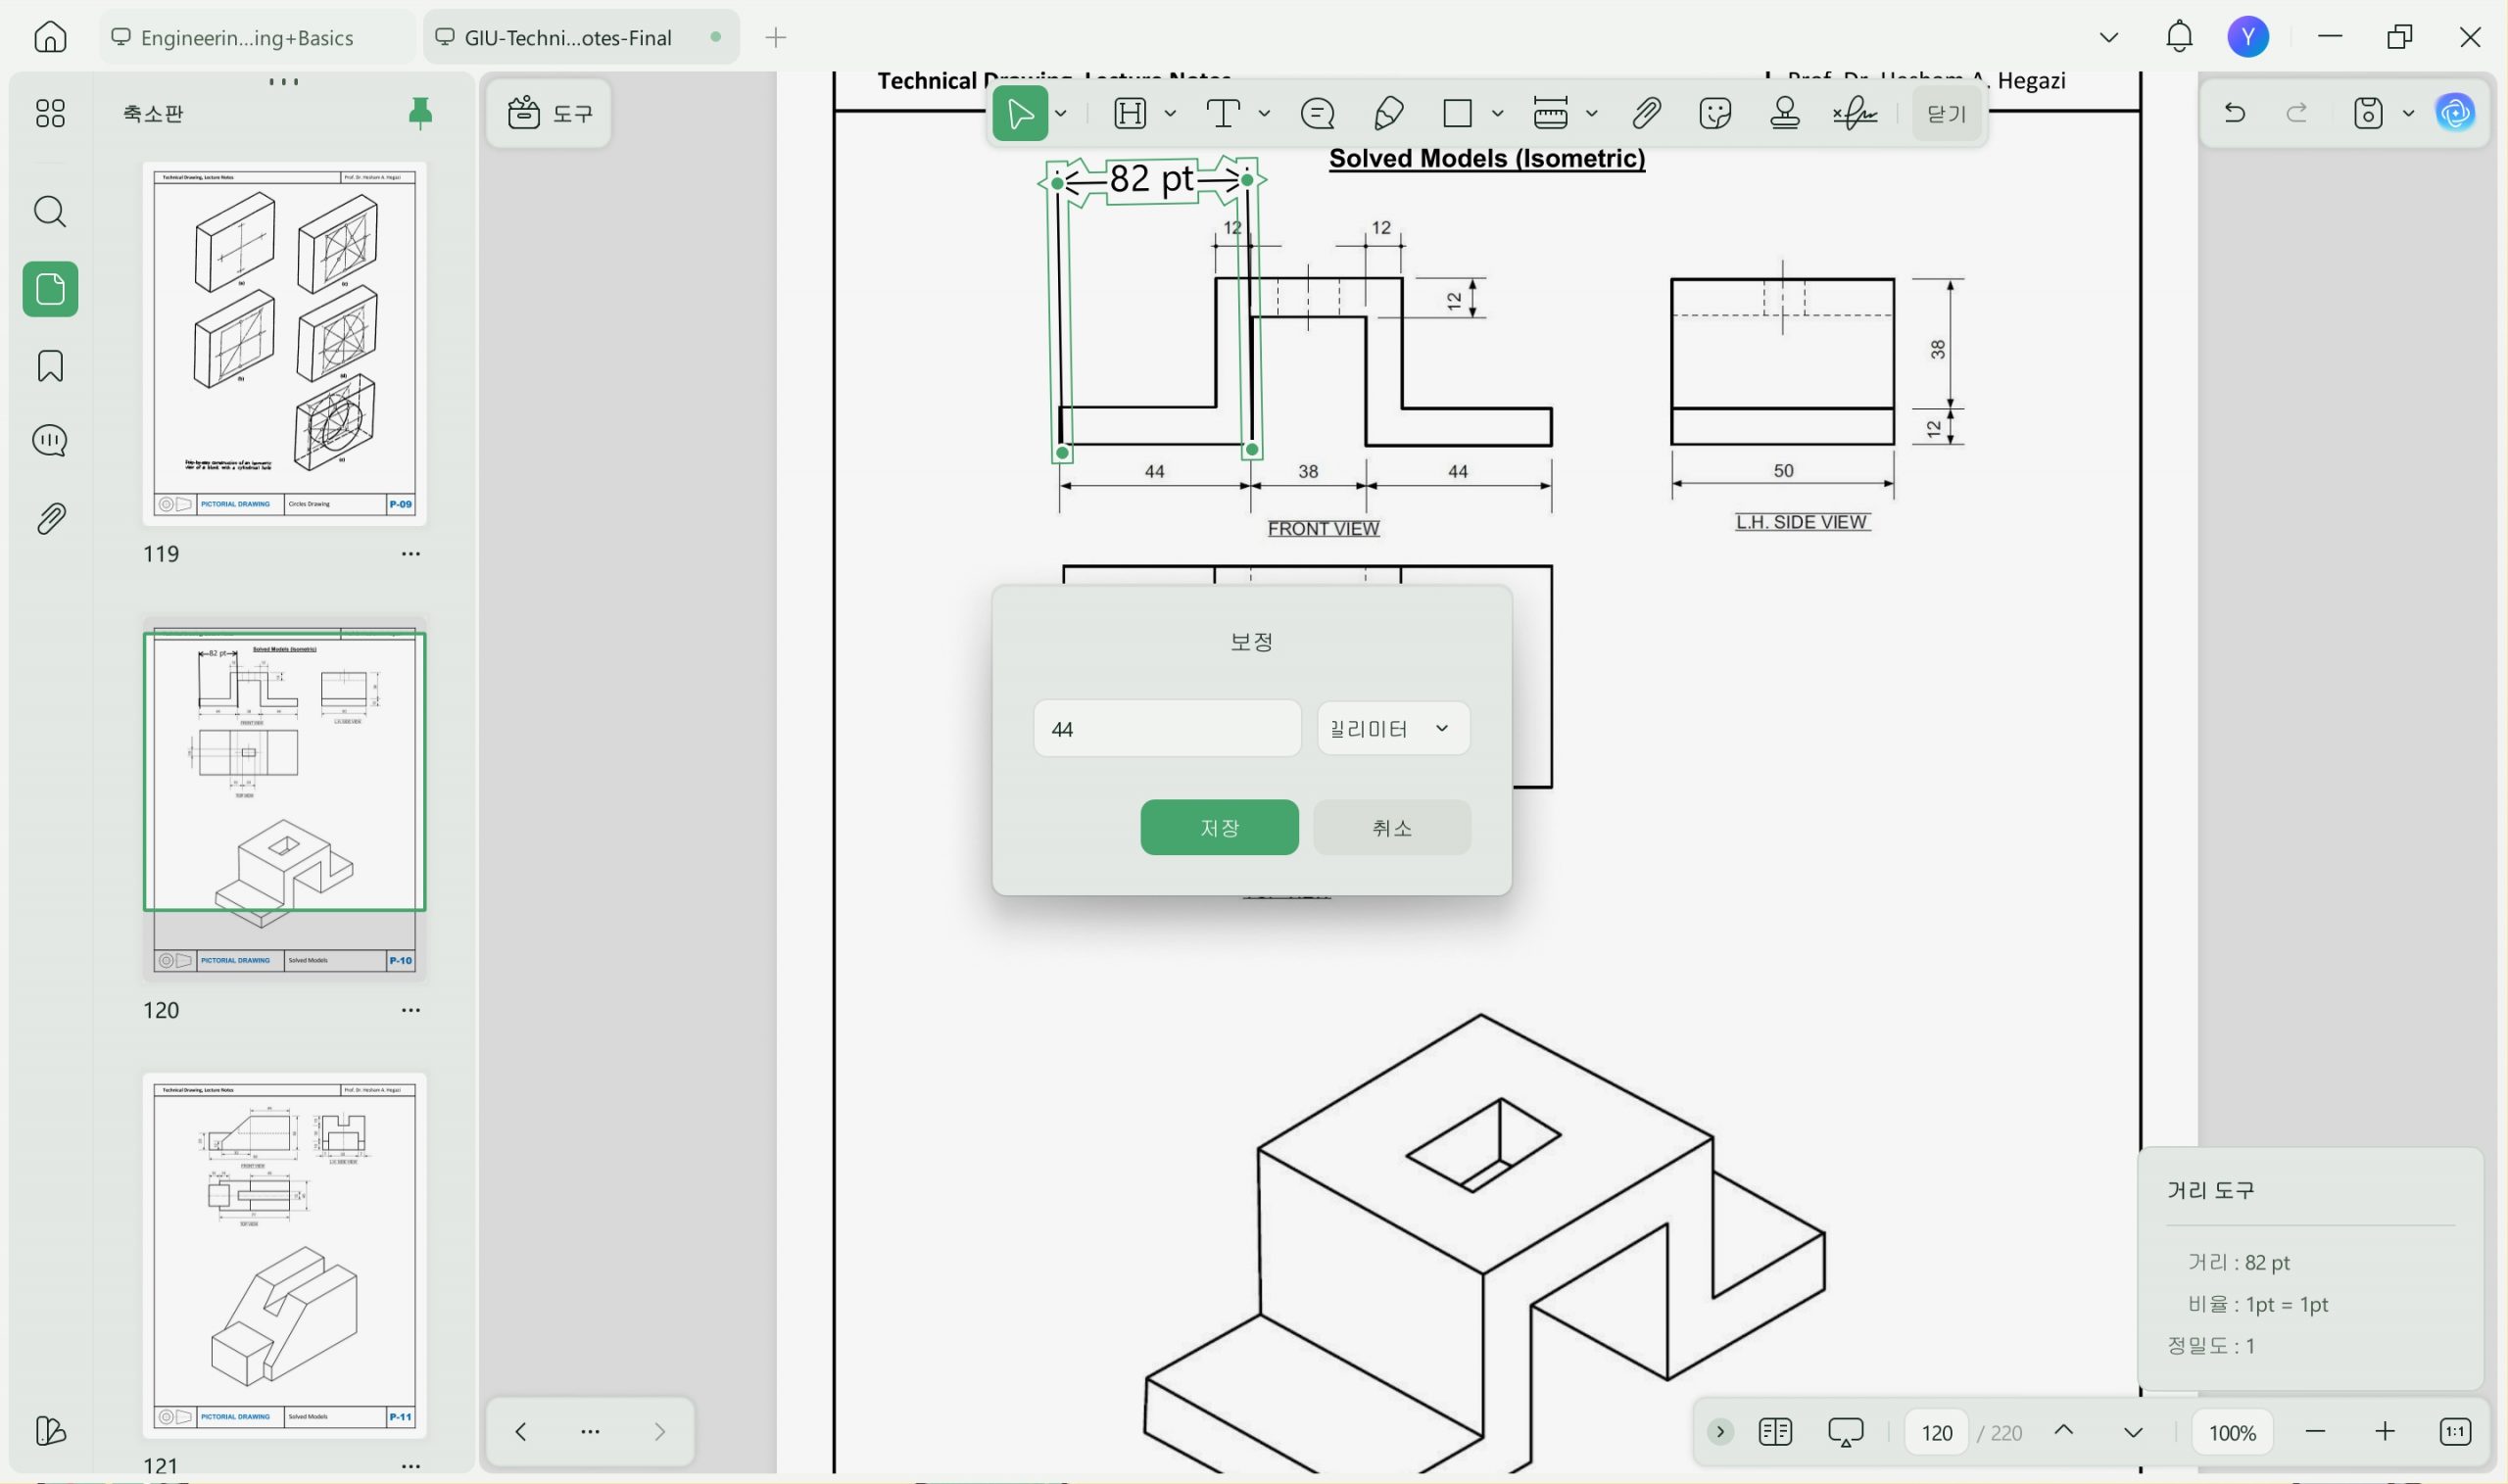
Task: Open the sticker tool
Action: point(1715,113)
